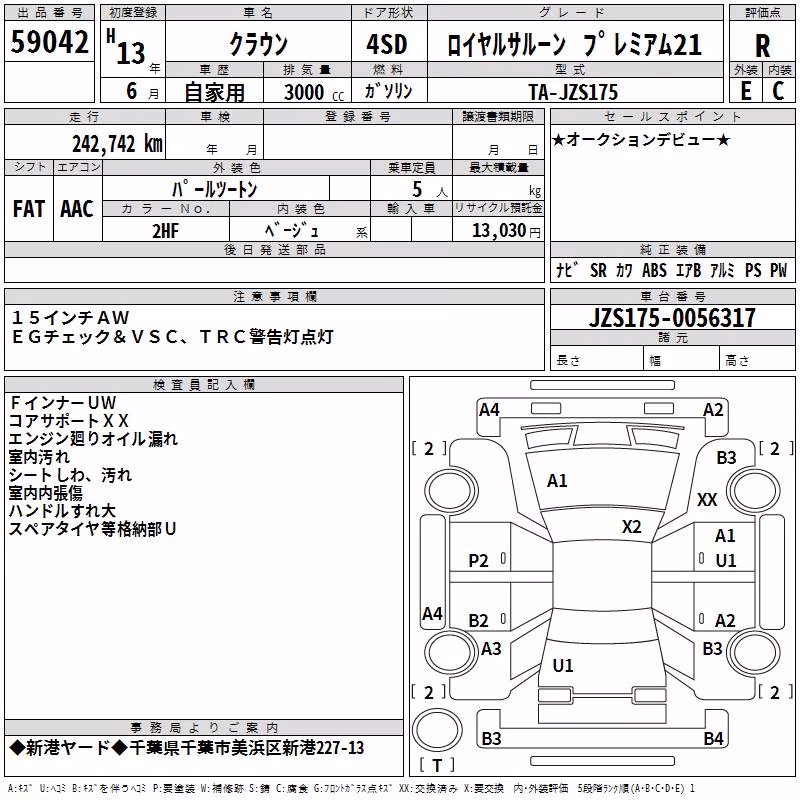
Task: Select the note スペアタイヤ等格納部U
Action: (93, 529)
